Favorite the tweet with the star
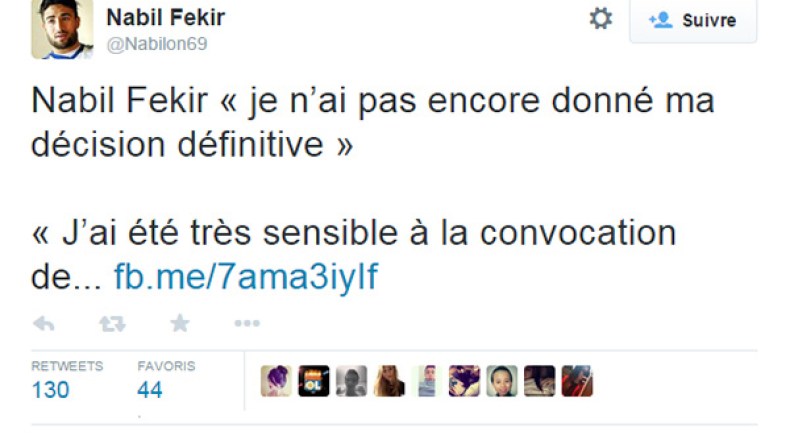Image resolution: width=790 pixels, height=444 pixels. (179, 323)
